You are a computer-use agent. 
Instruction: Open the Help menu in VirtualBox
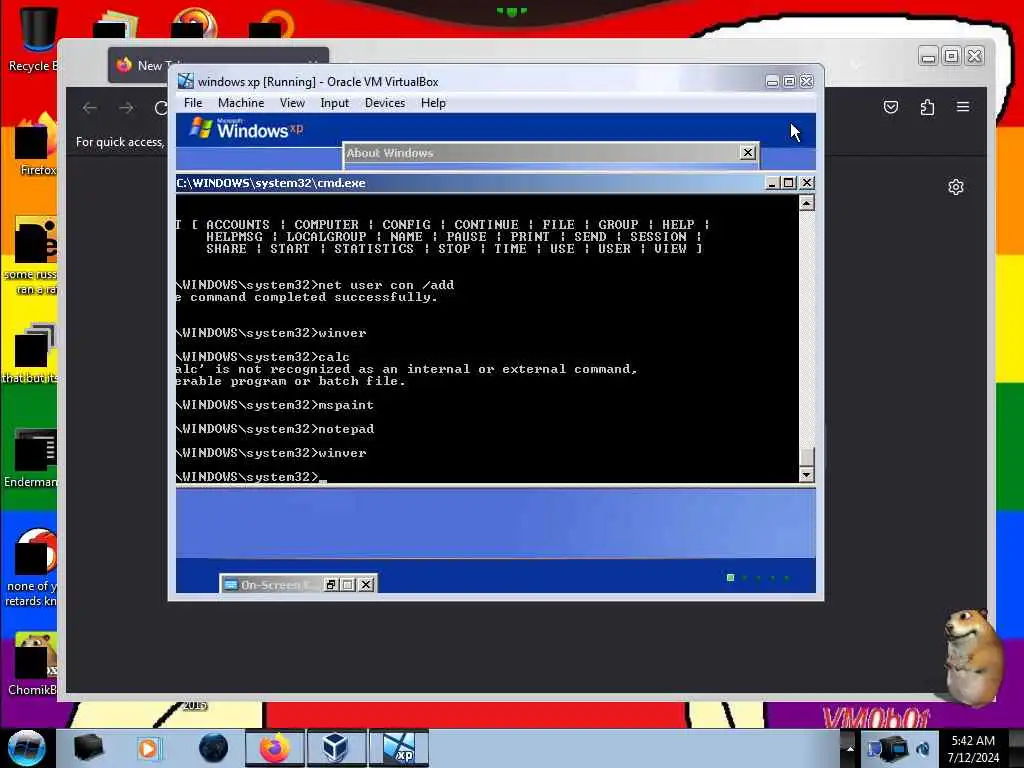[433, 103]
